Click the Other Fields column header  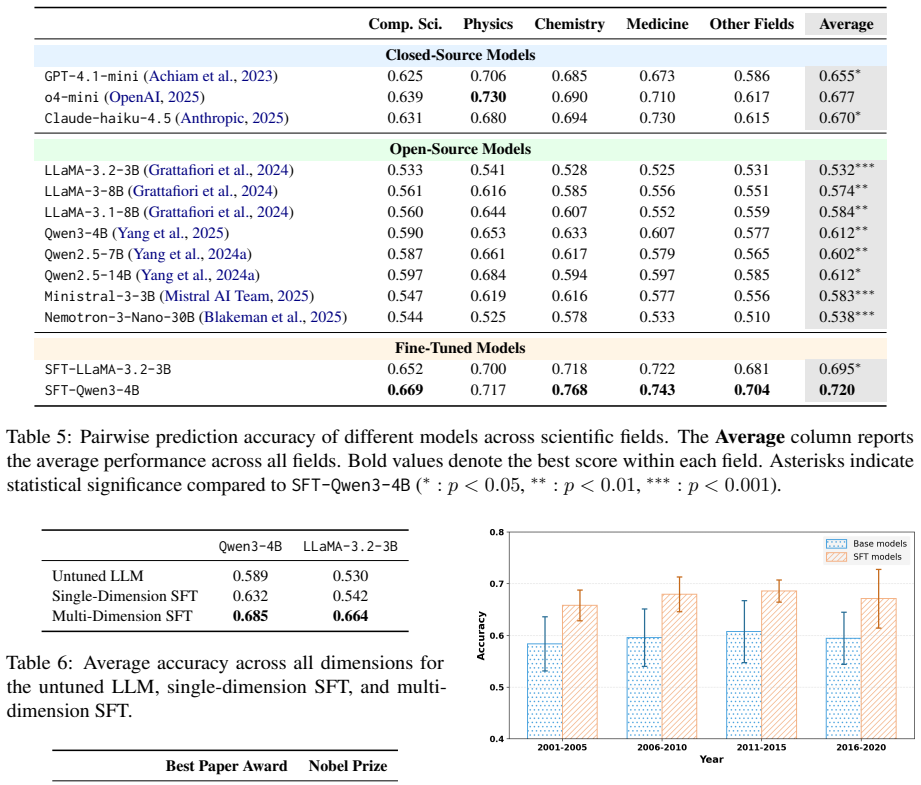coord(752,24)
